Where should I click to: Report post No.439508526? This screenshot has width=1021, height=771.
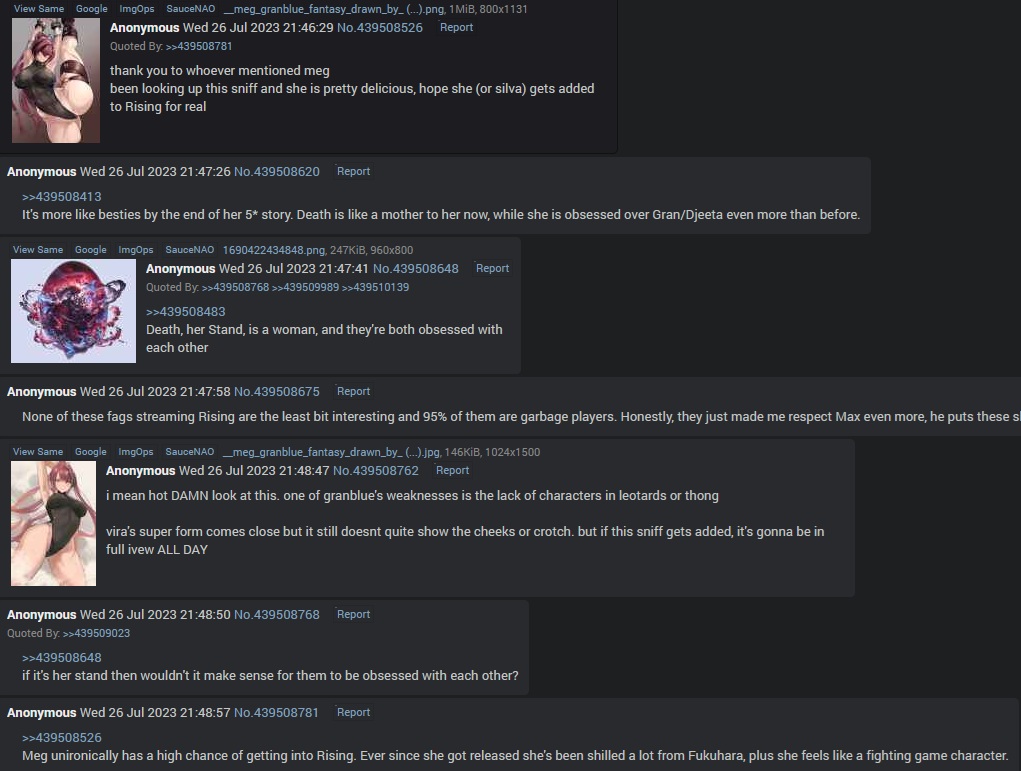(456, 27)
